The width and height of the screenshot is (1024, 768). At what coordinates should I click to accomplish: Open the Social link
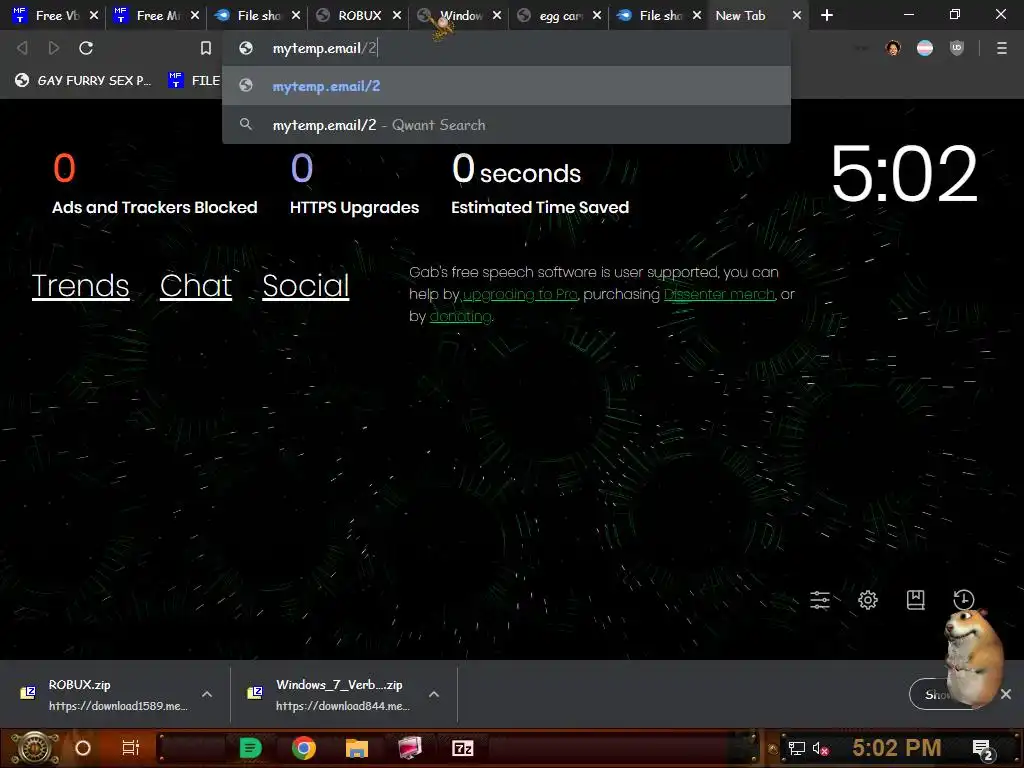pyautogui.click(x=306, y=285)
